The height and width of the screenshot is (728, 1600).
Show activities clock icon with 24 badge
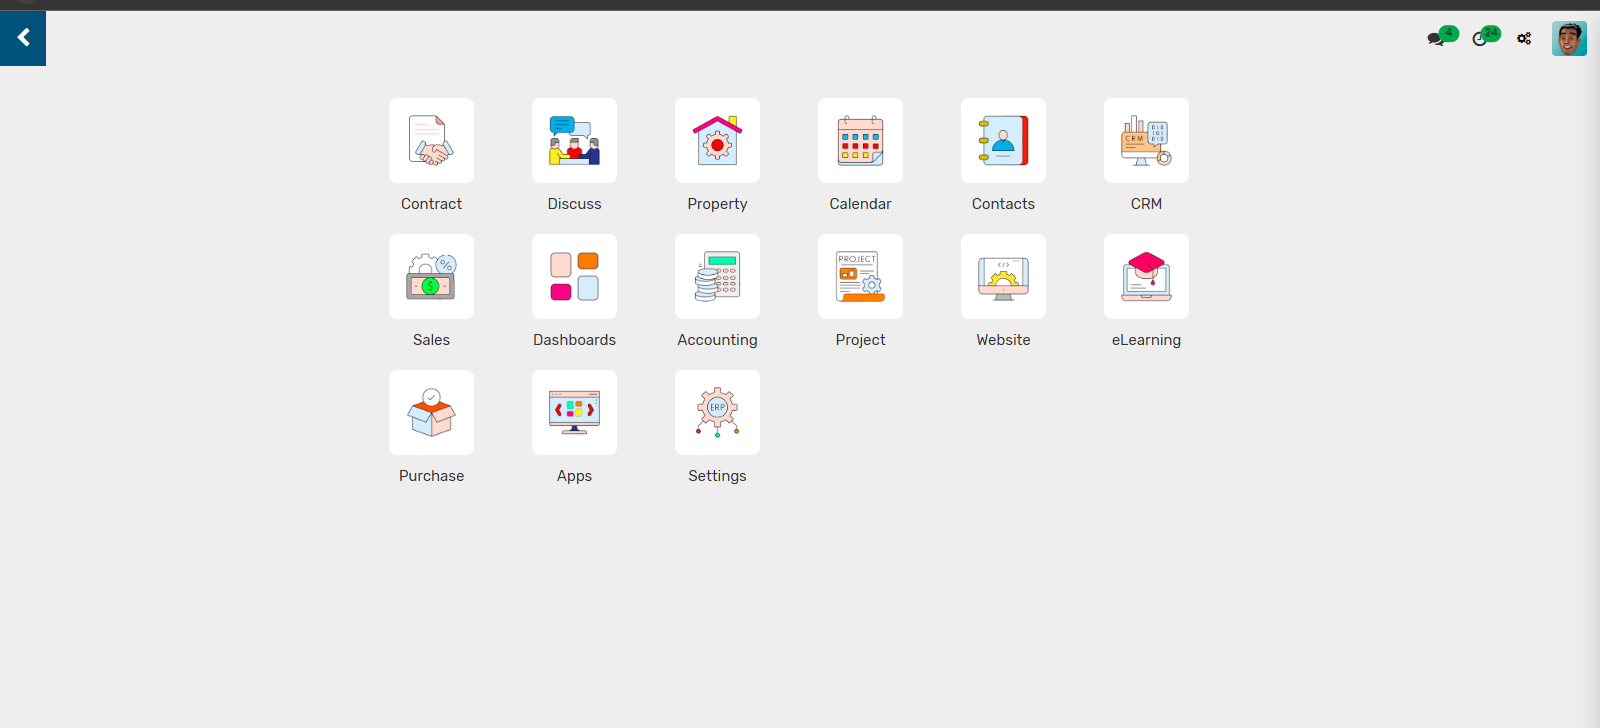[1480, 39]
